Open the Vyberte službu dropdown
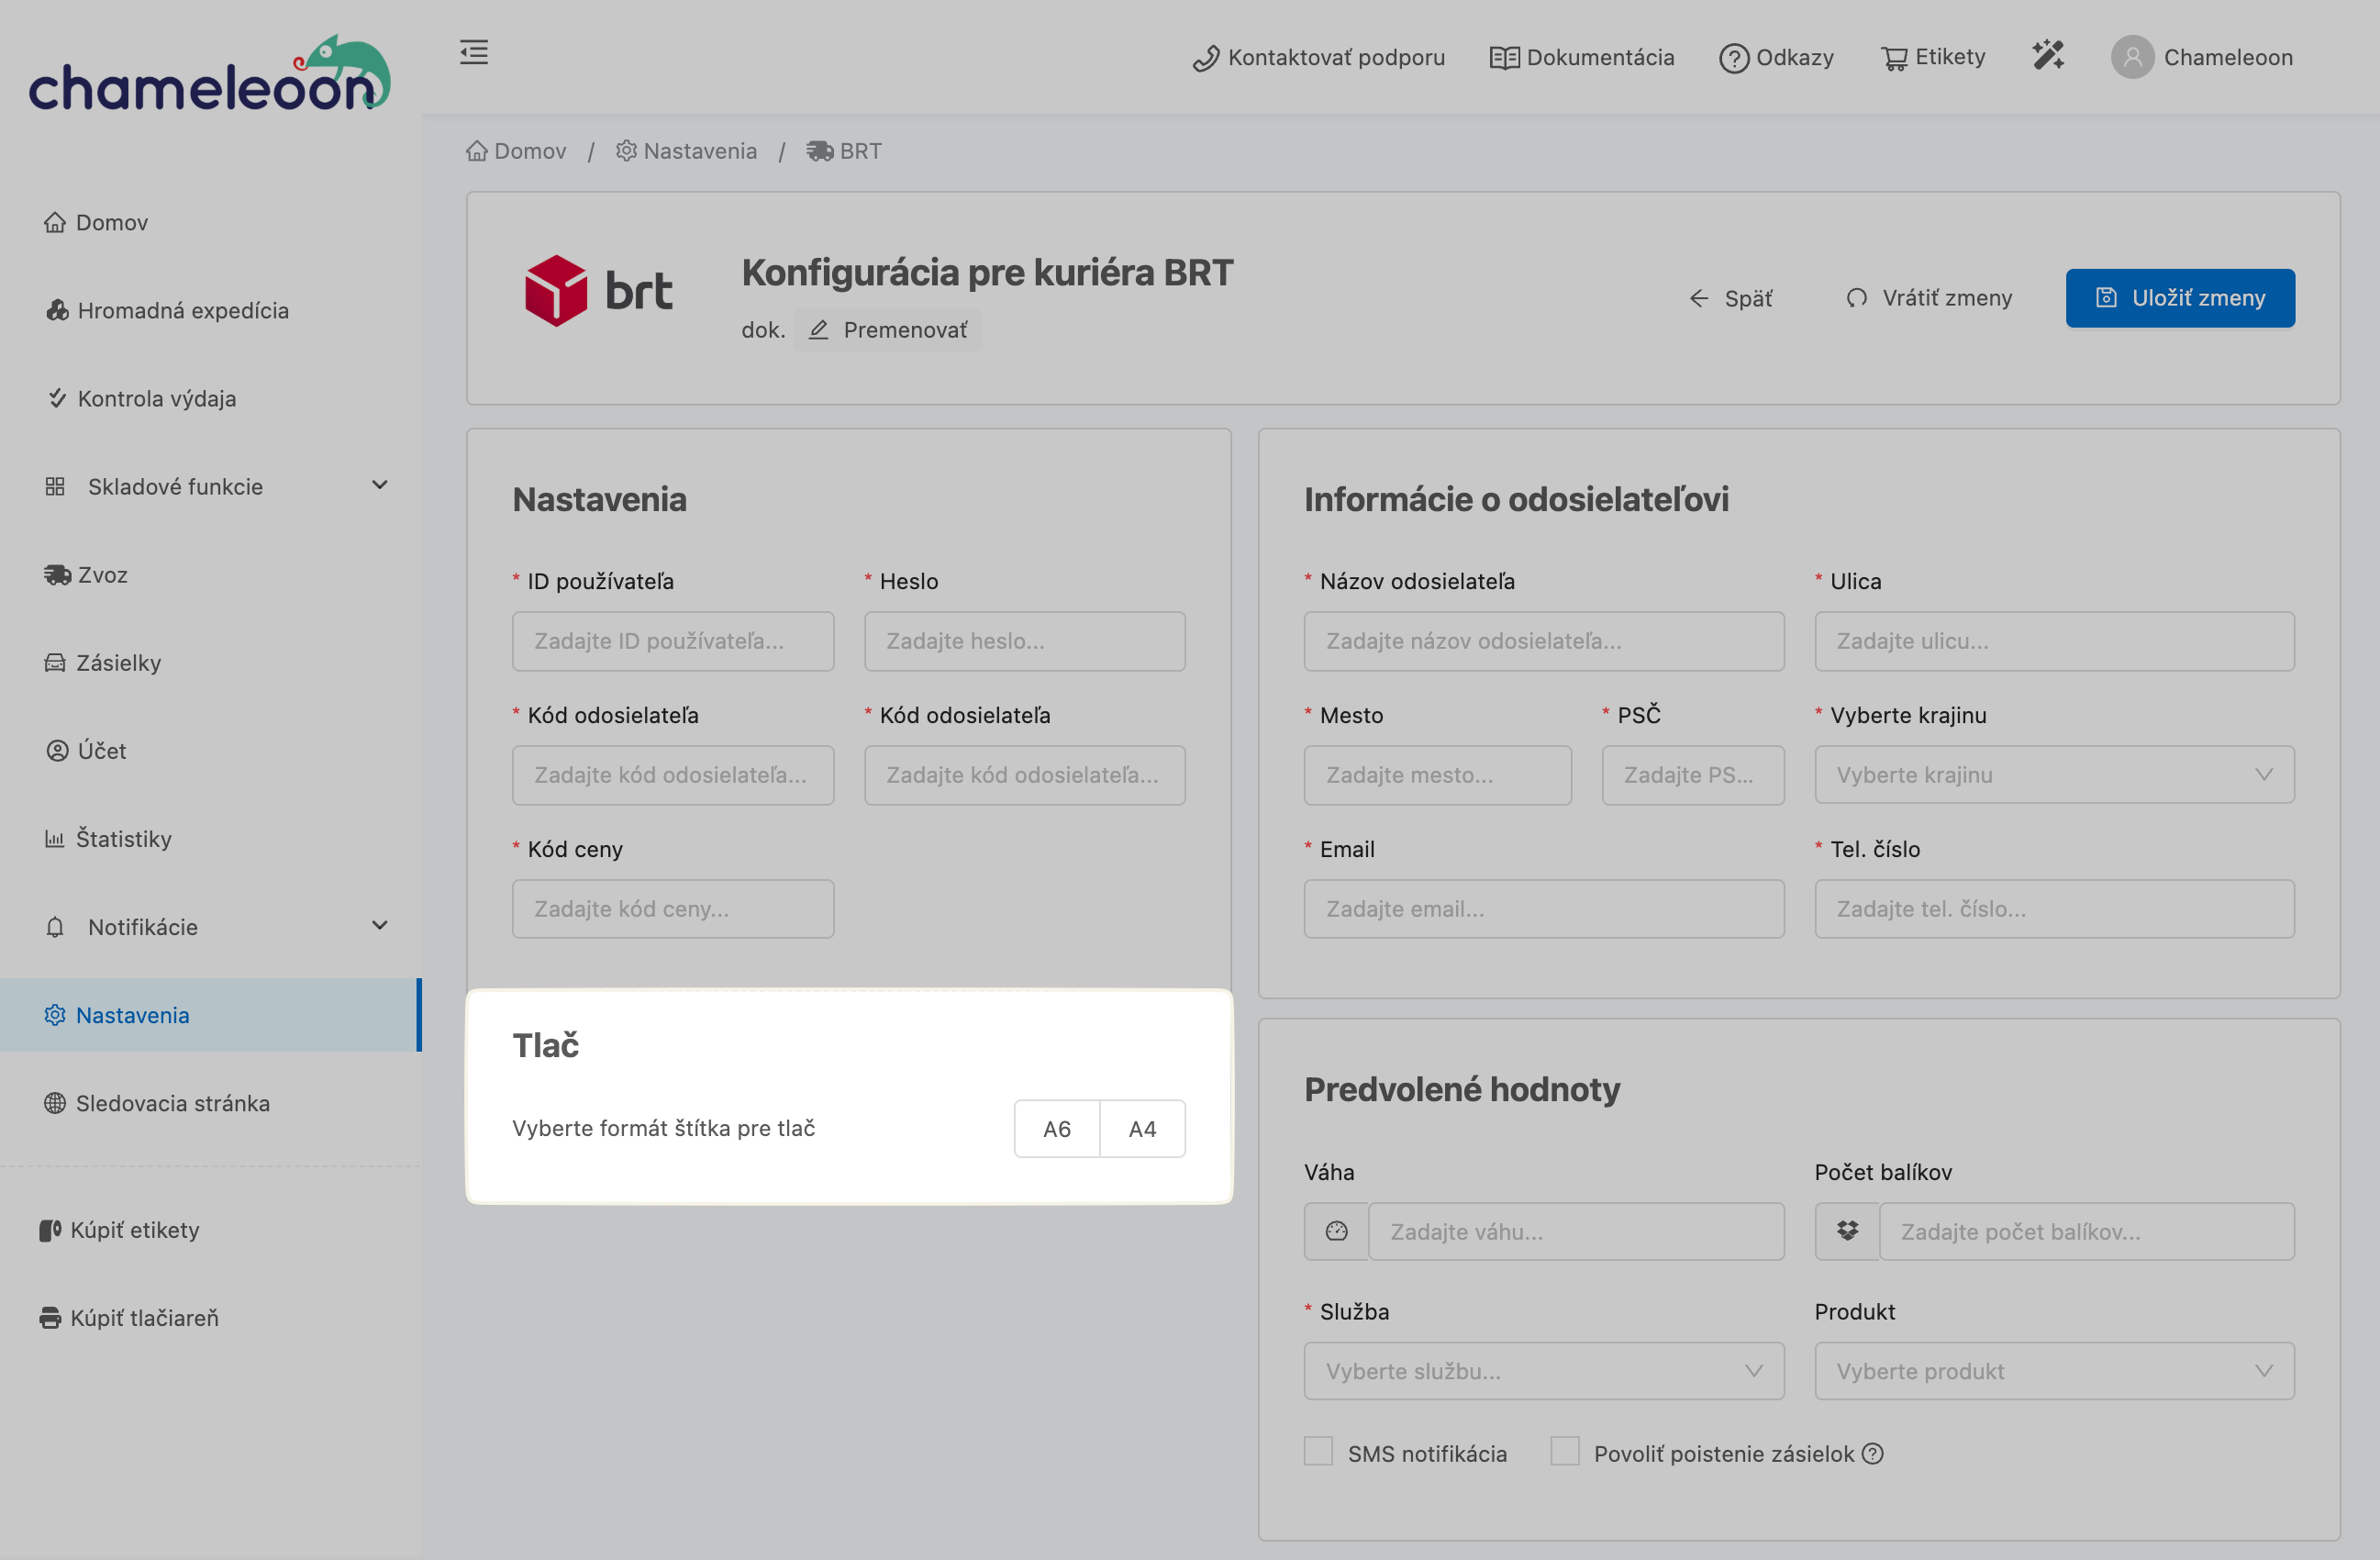 click(x=1543, y=1371)
